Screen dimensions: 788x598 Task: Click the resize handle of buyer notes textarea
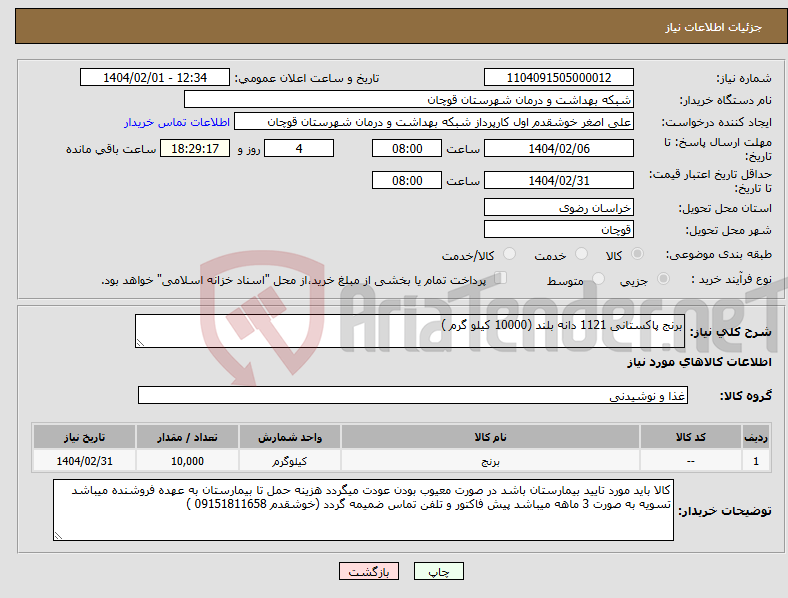[x=58, y=536]
